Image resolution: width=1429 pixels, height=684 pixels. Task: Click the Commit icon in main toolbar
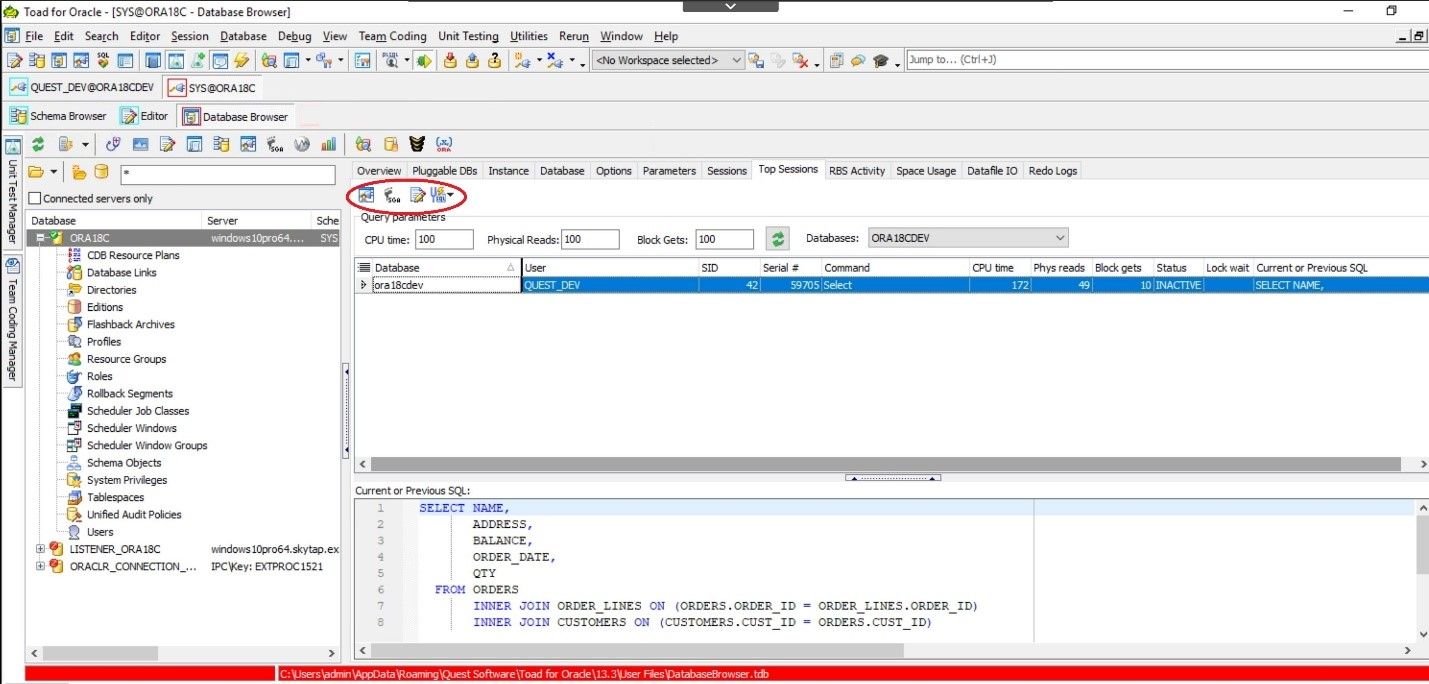[x=450, y=60]
